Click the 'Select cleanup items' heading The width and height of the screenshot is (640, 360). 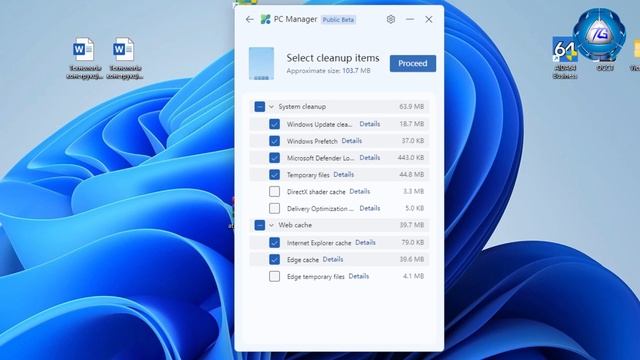point(333,58)
